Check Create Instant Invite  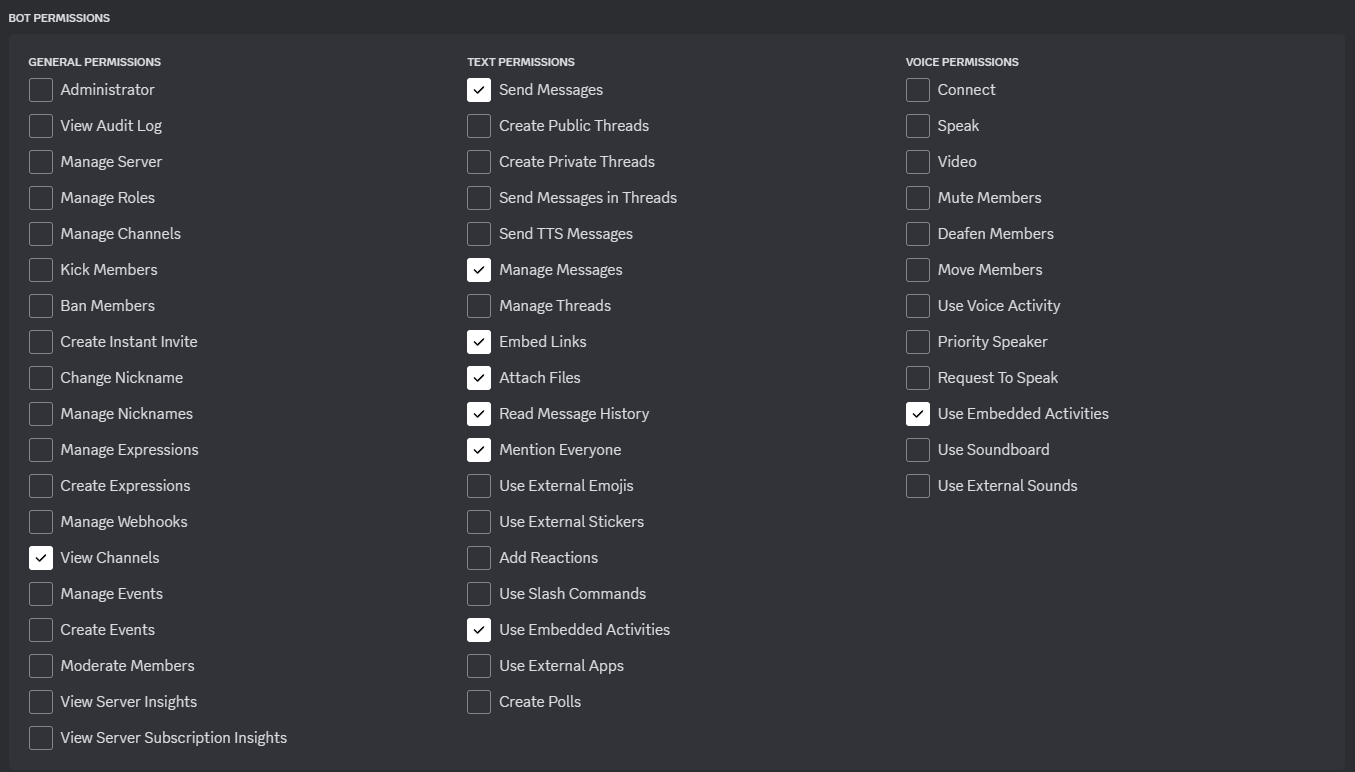(40, 341)
